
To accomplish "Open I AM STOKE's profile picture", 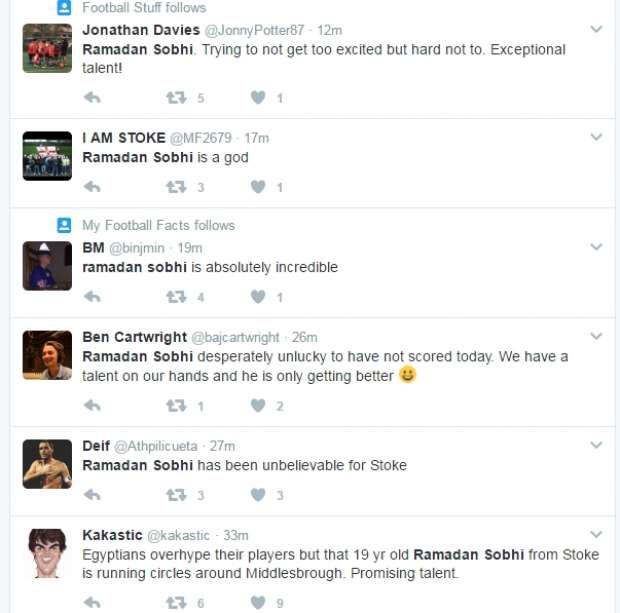I will [47, 155].
